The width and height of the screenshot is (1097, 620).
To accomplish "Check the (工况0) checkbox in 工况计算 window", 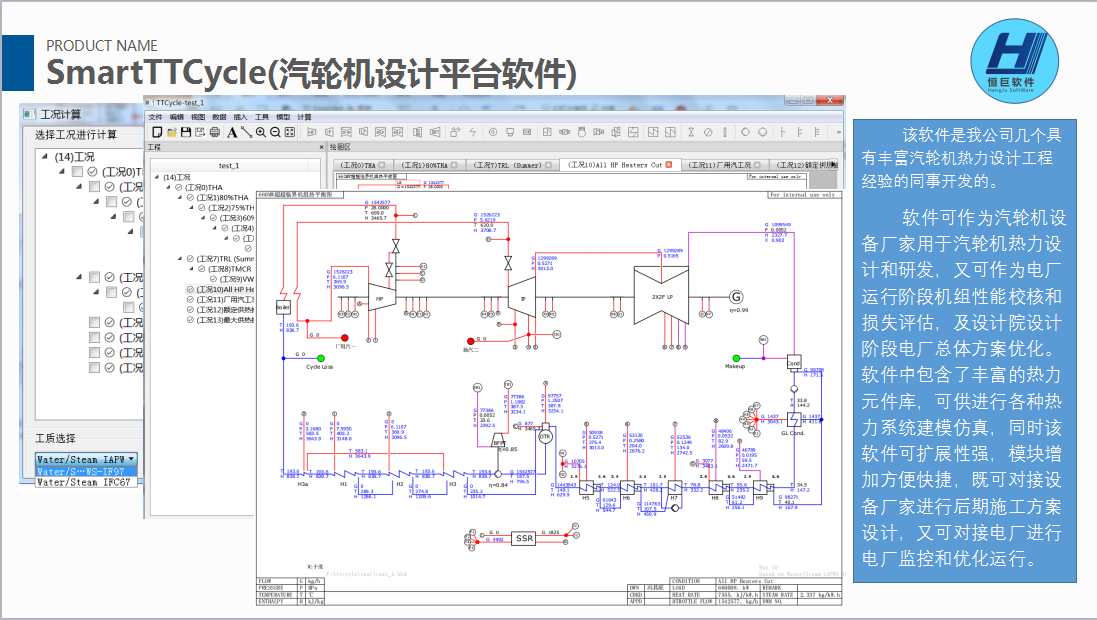I will [78, 171].
